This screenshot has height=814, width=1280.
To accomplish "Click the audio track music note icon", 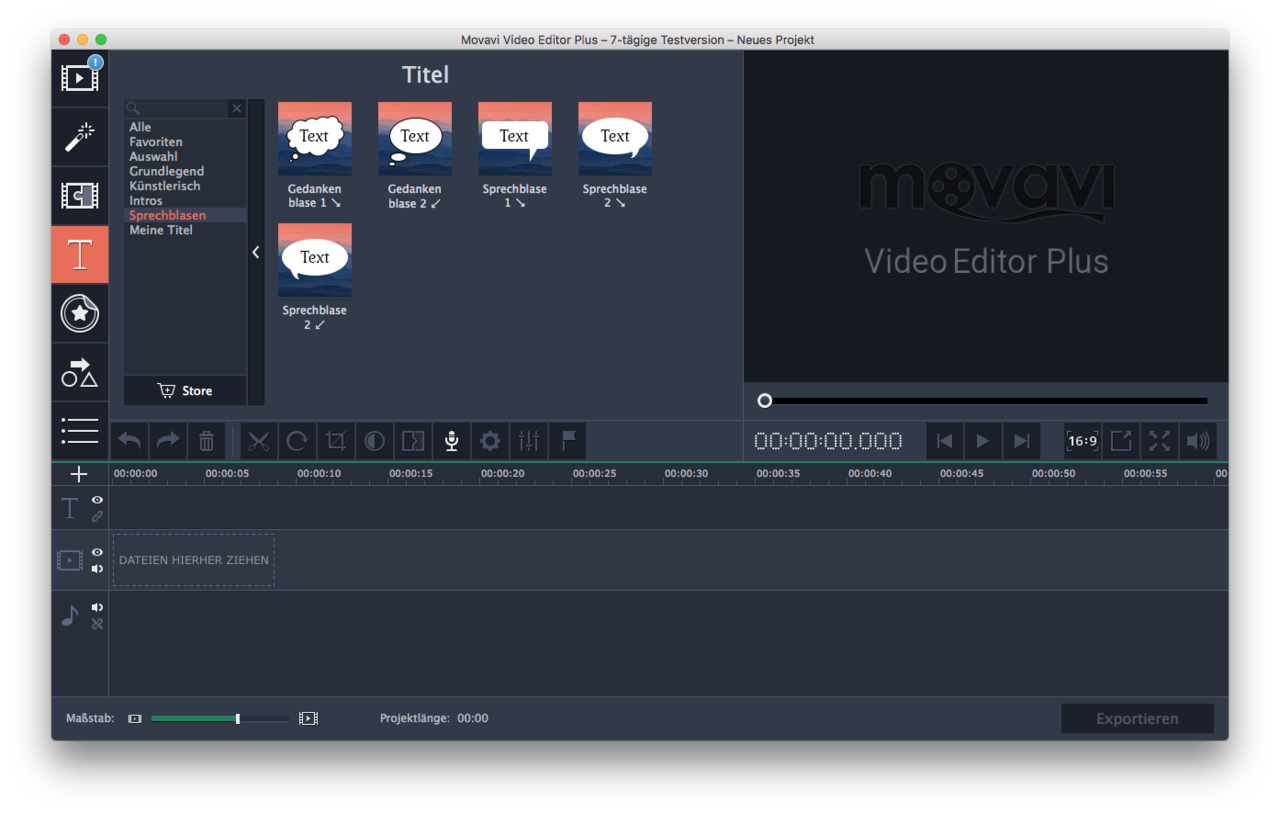I will coord(69,616).
